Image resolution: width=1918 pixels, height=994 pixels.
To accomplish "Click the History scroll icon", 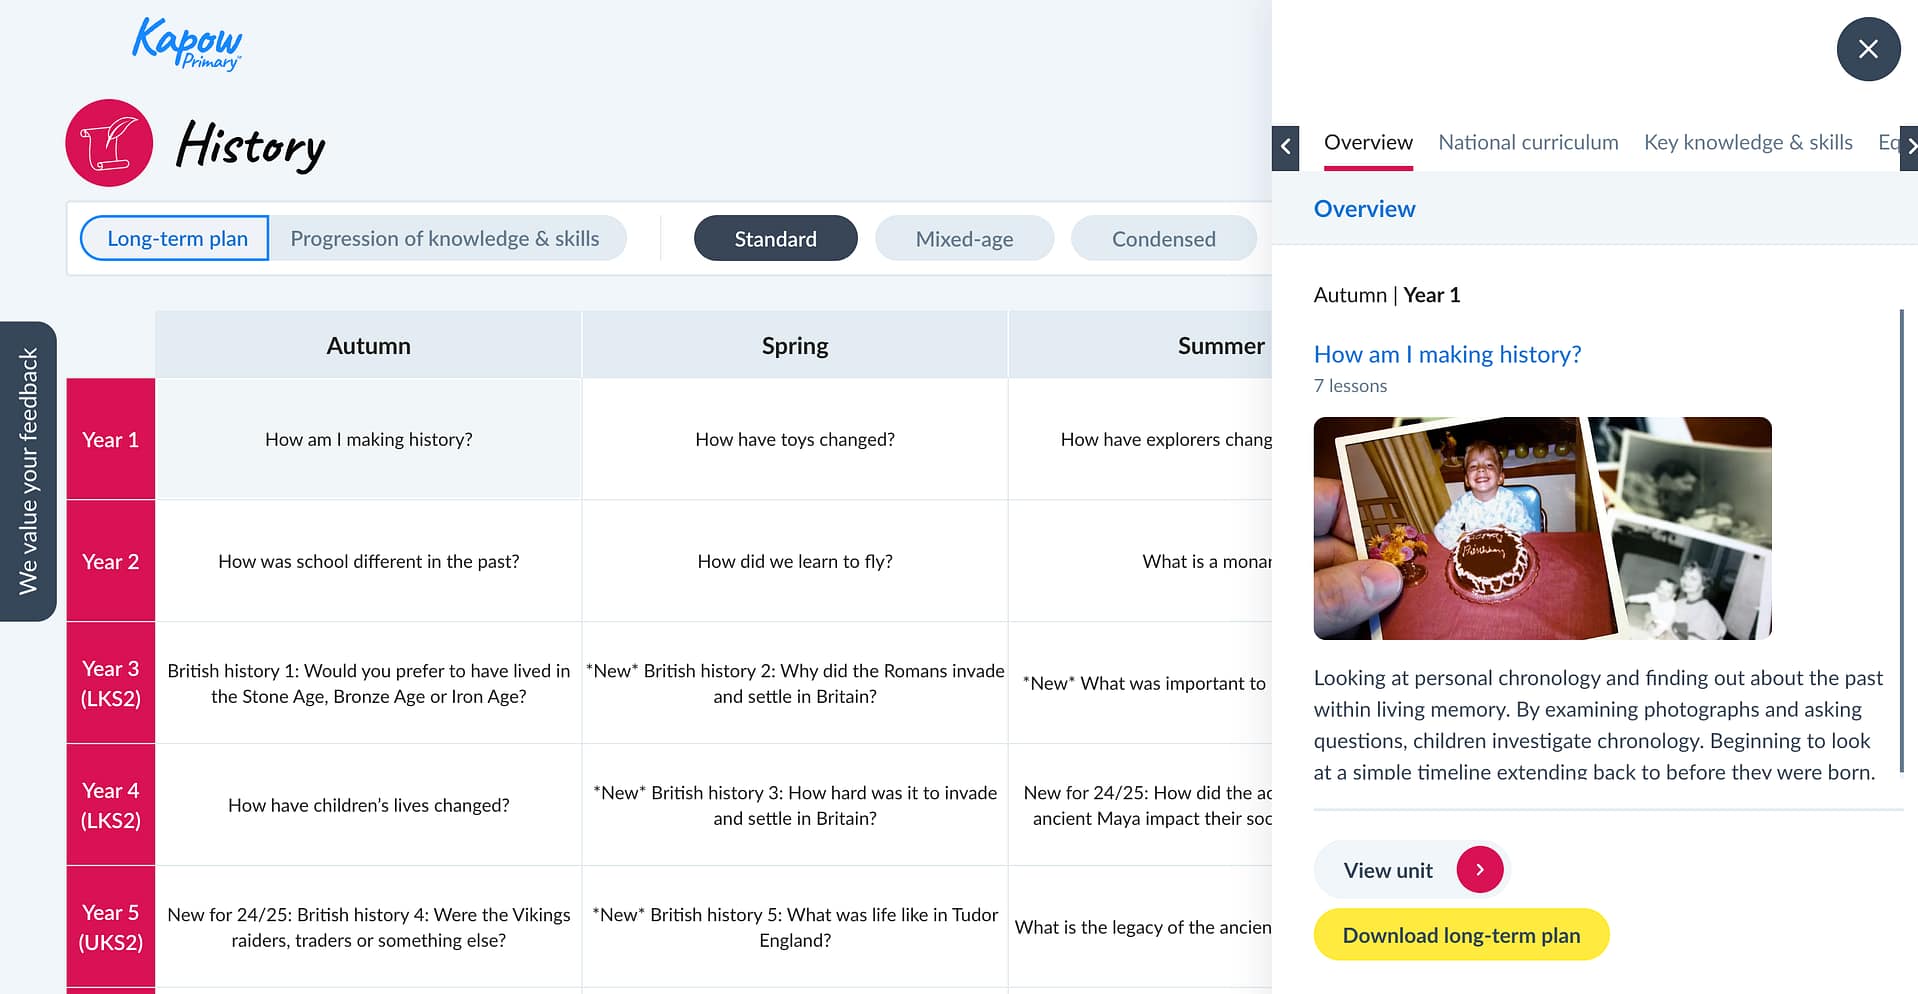I will [109, 143].
